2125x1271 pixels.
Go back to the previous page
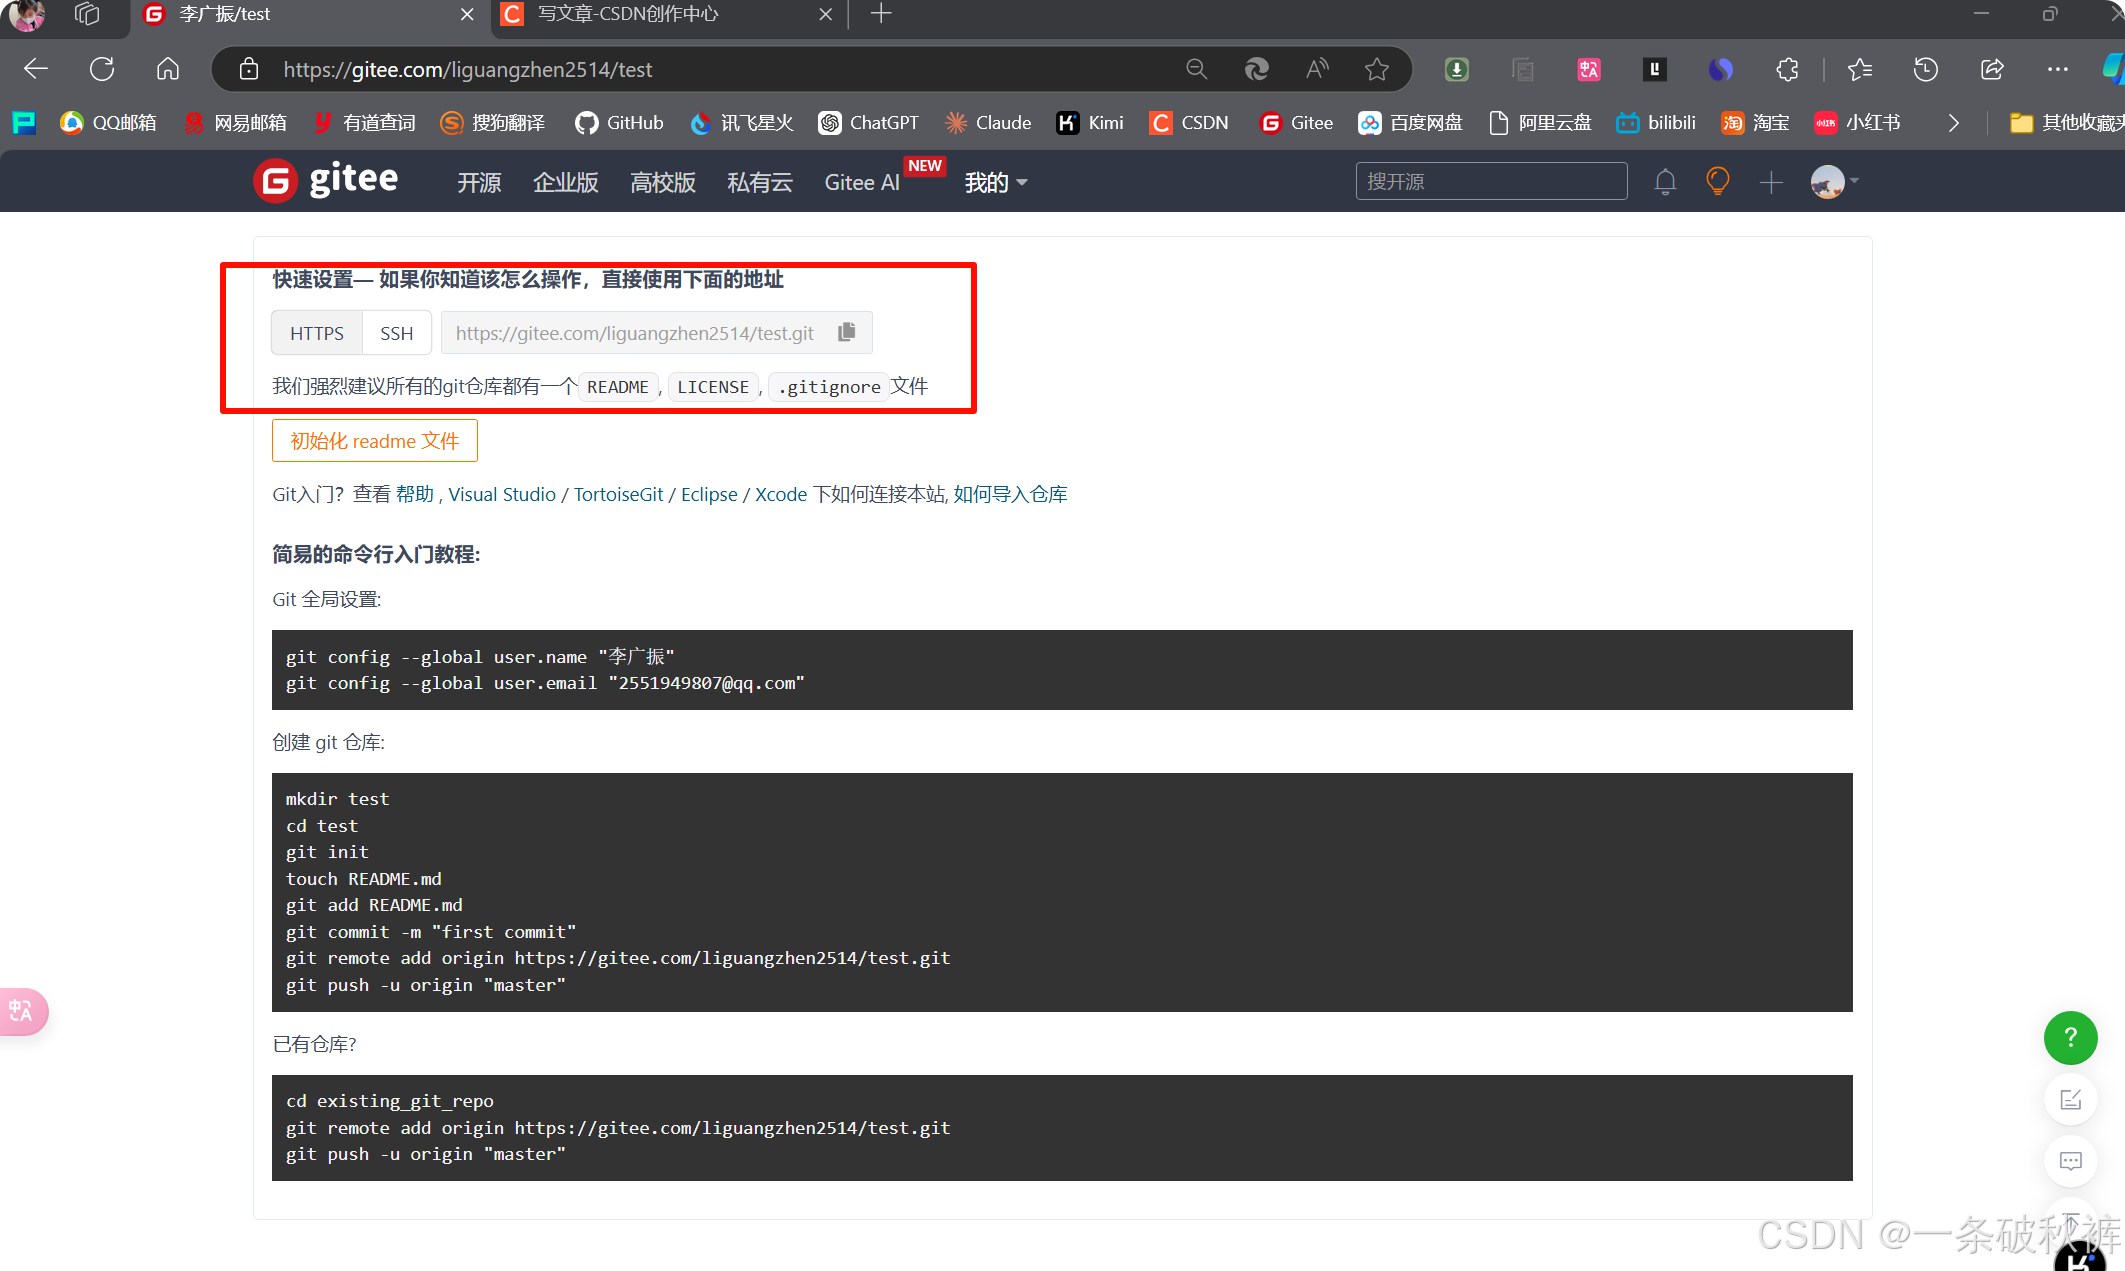tap(36, 69)
